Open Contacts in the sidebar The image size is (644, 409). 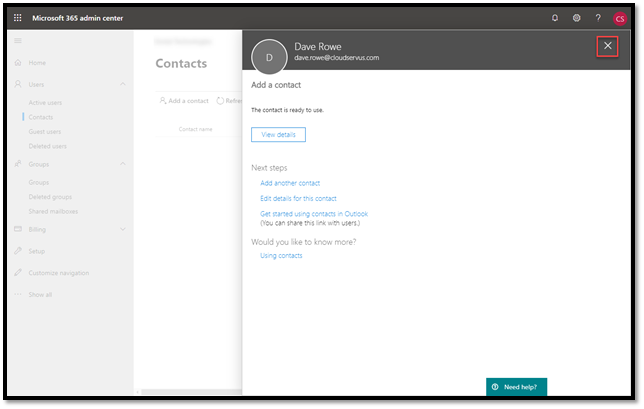tap(41, 117)
